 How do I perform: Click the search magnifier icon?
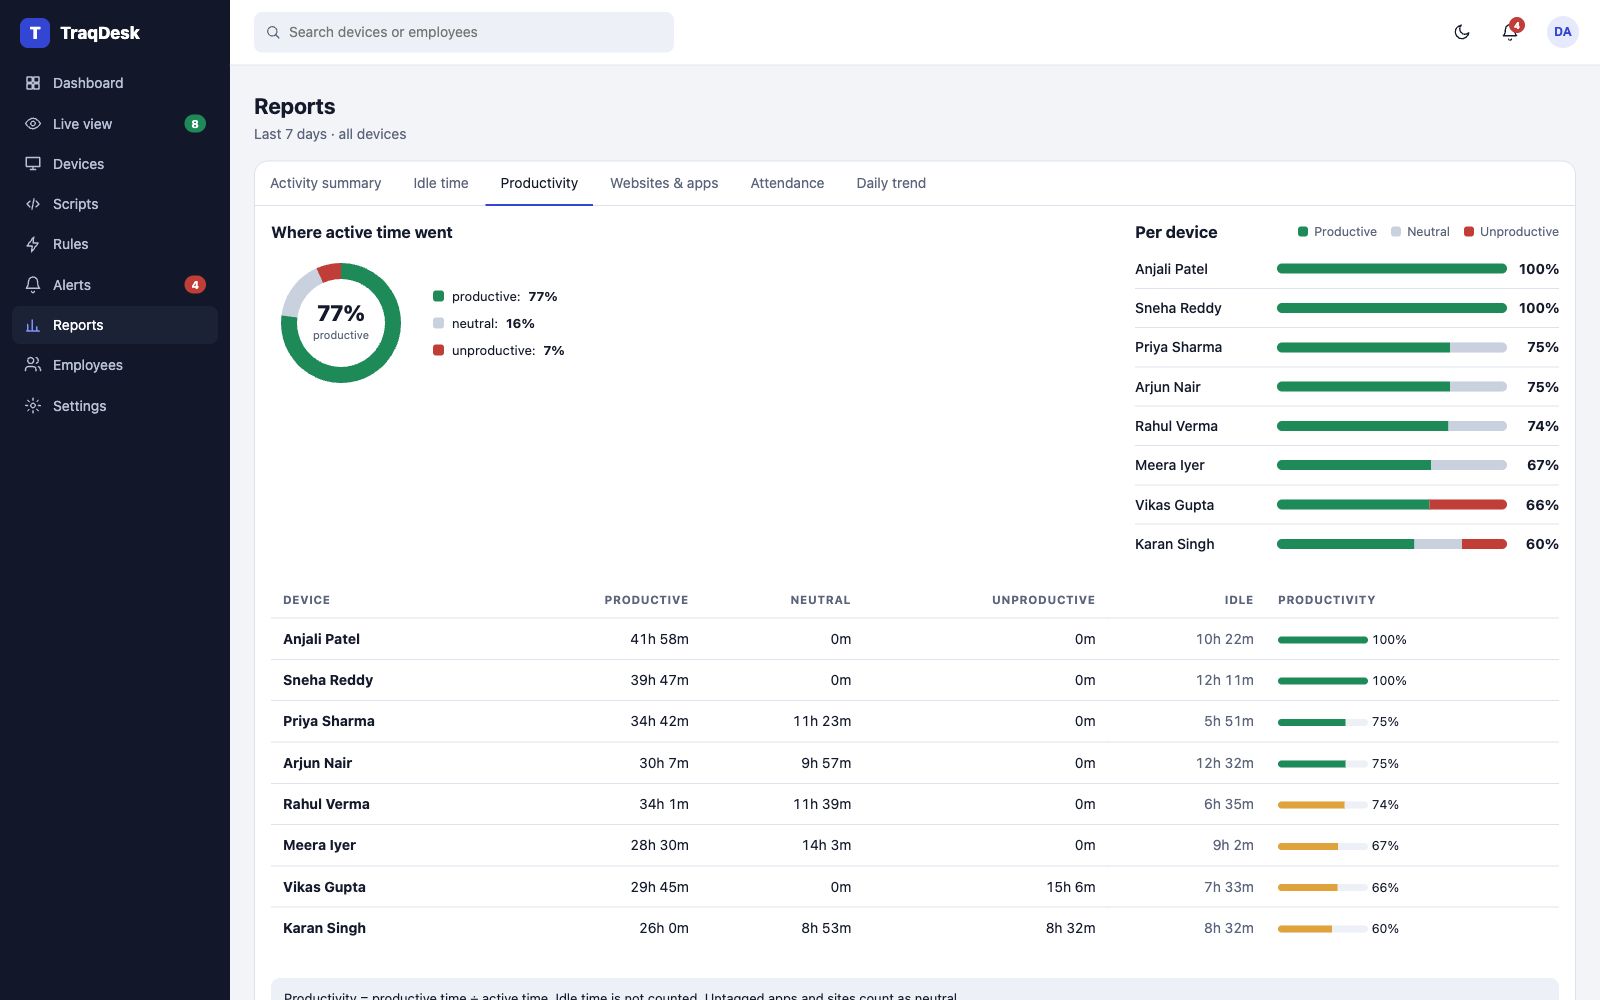(273, 32)
